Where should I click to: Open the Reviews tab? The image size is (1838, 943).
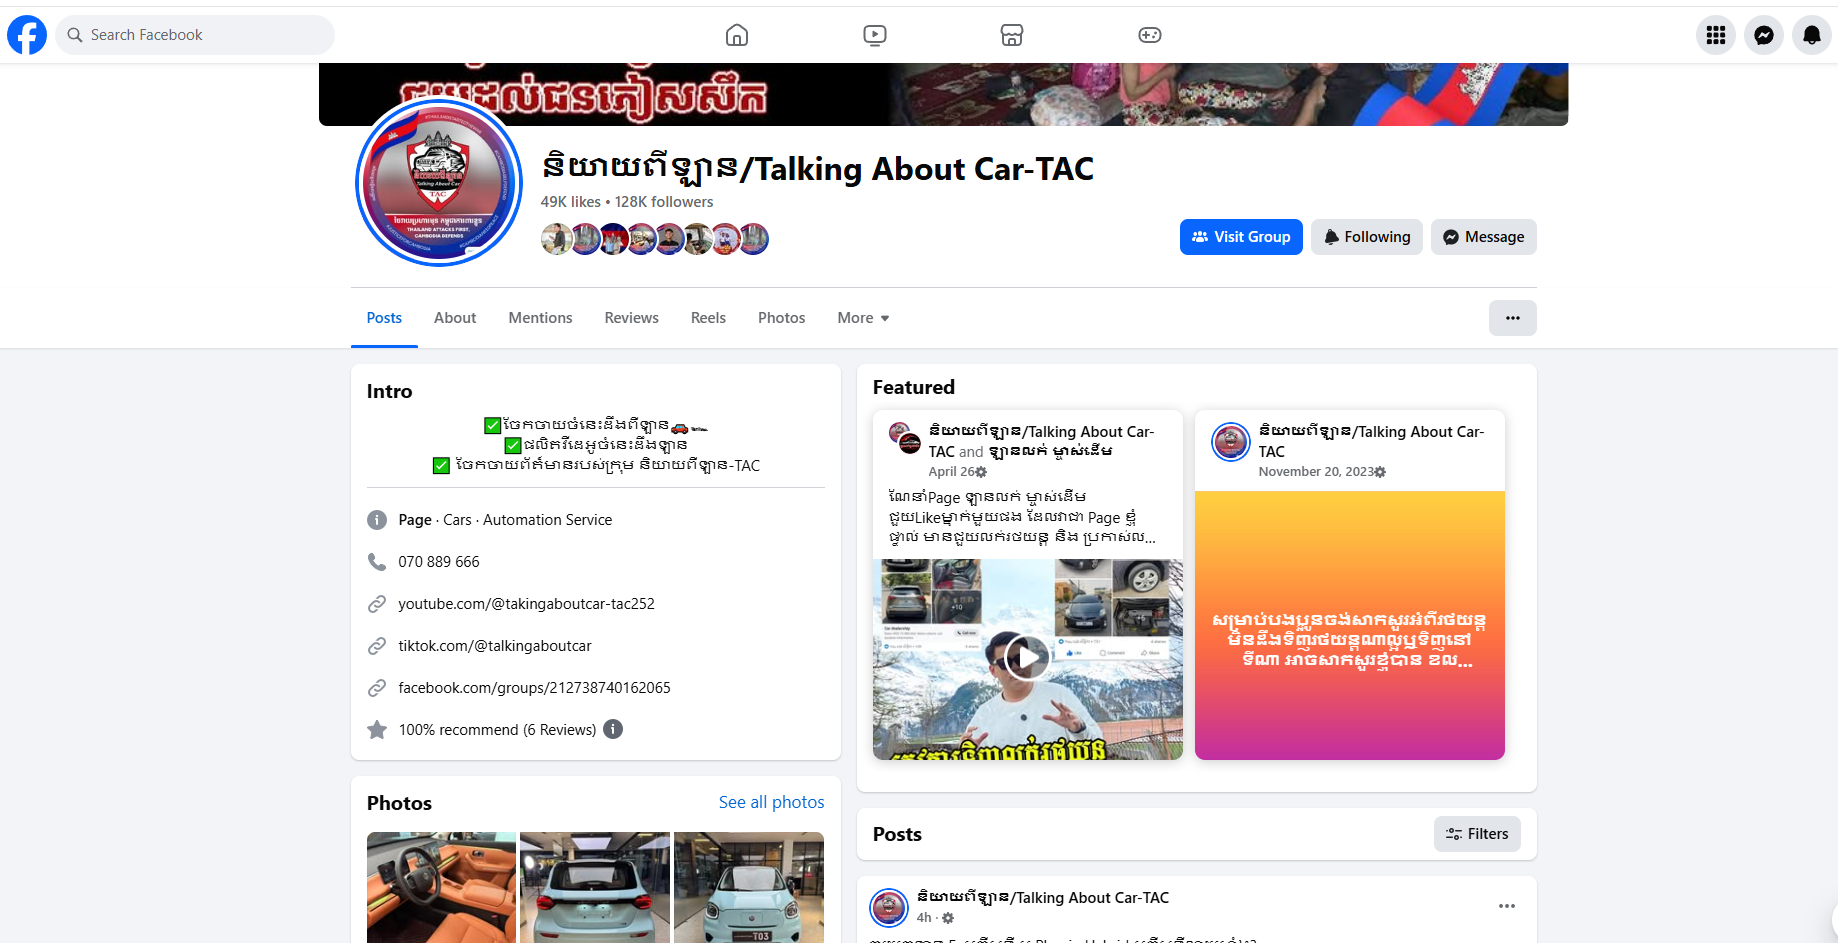coord(631,318)
